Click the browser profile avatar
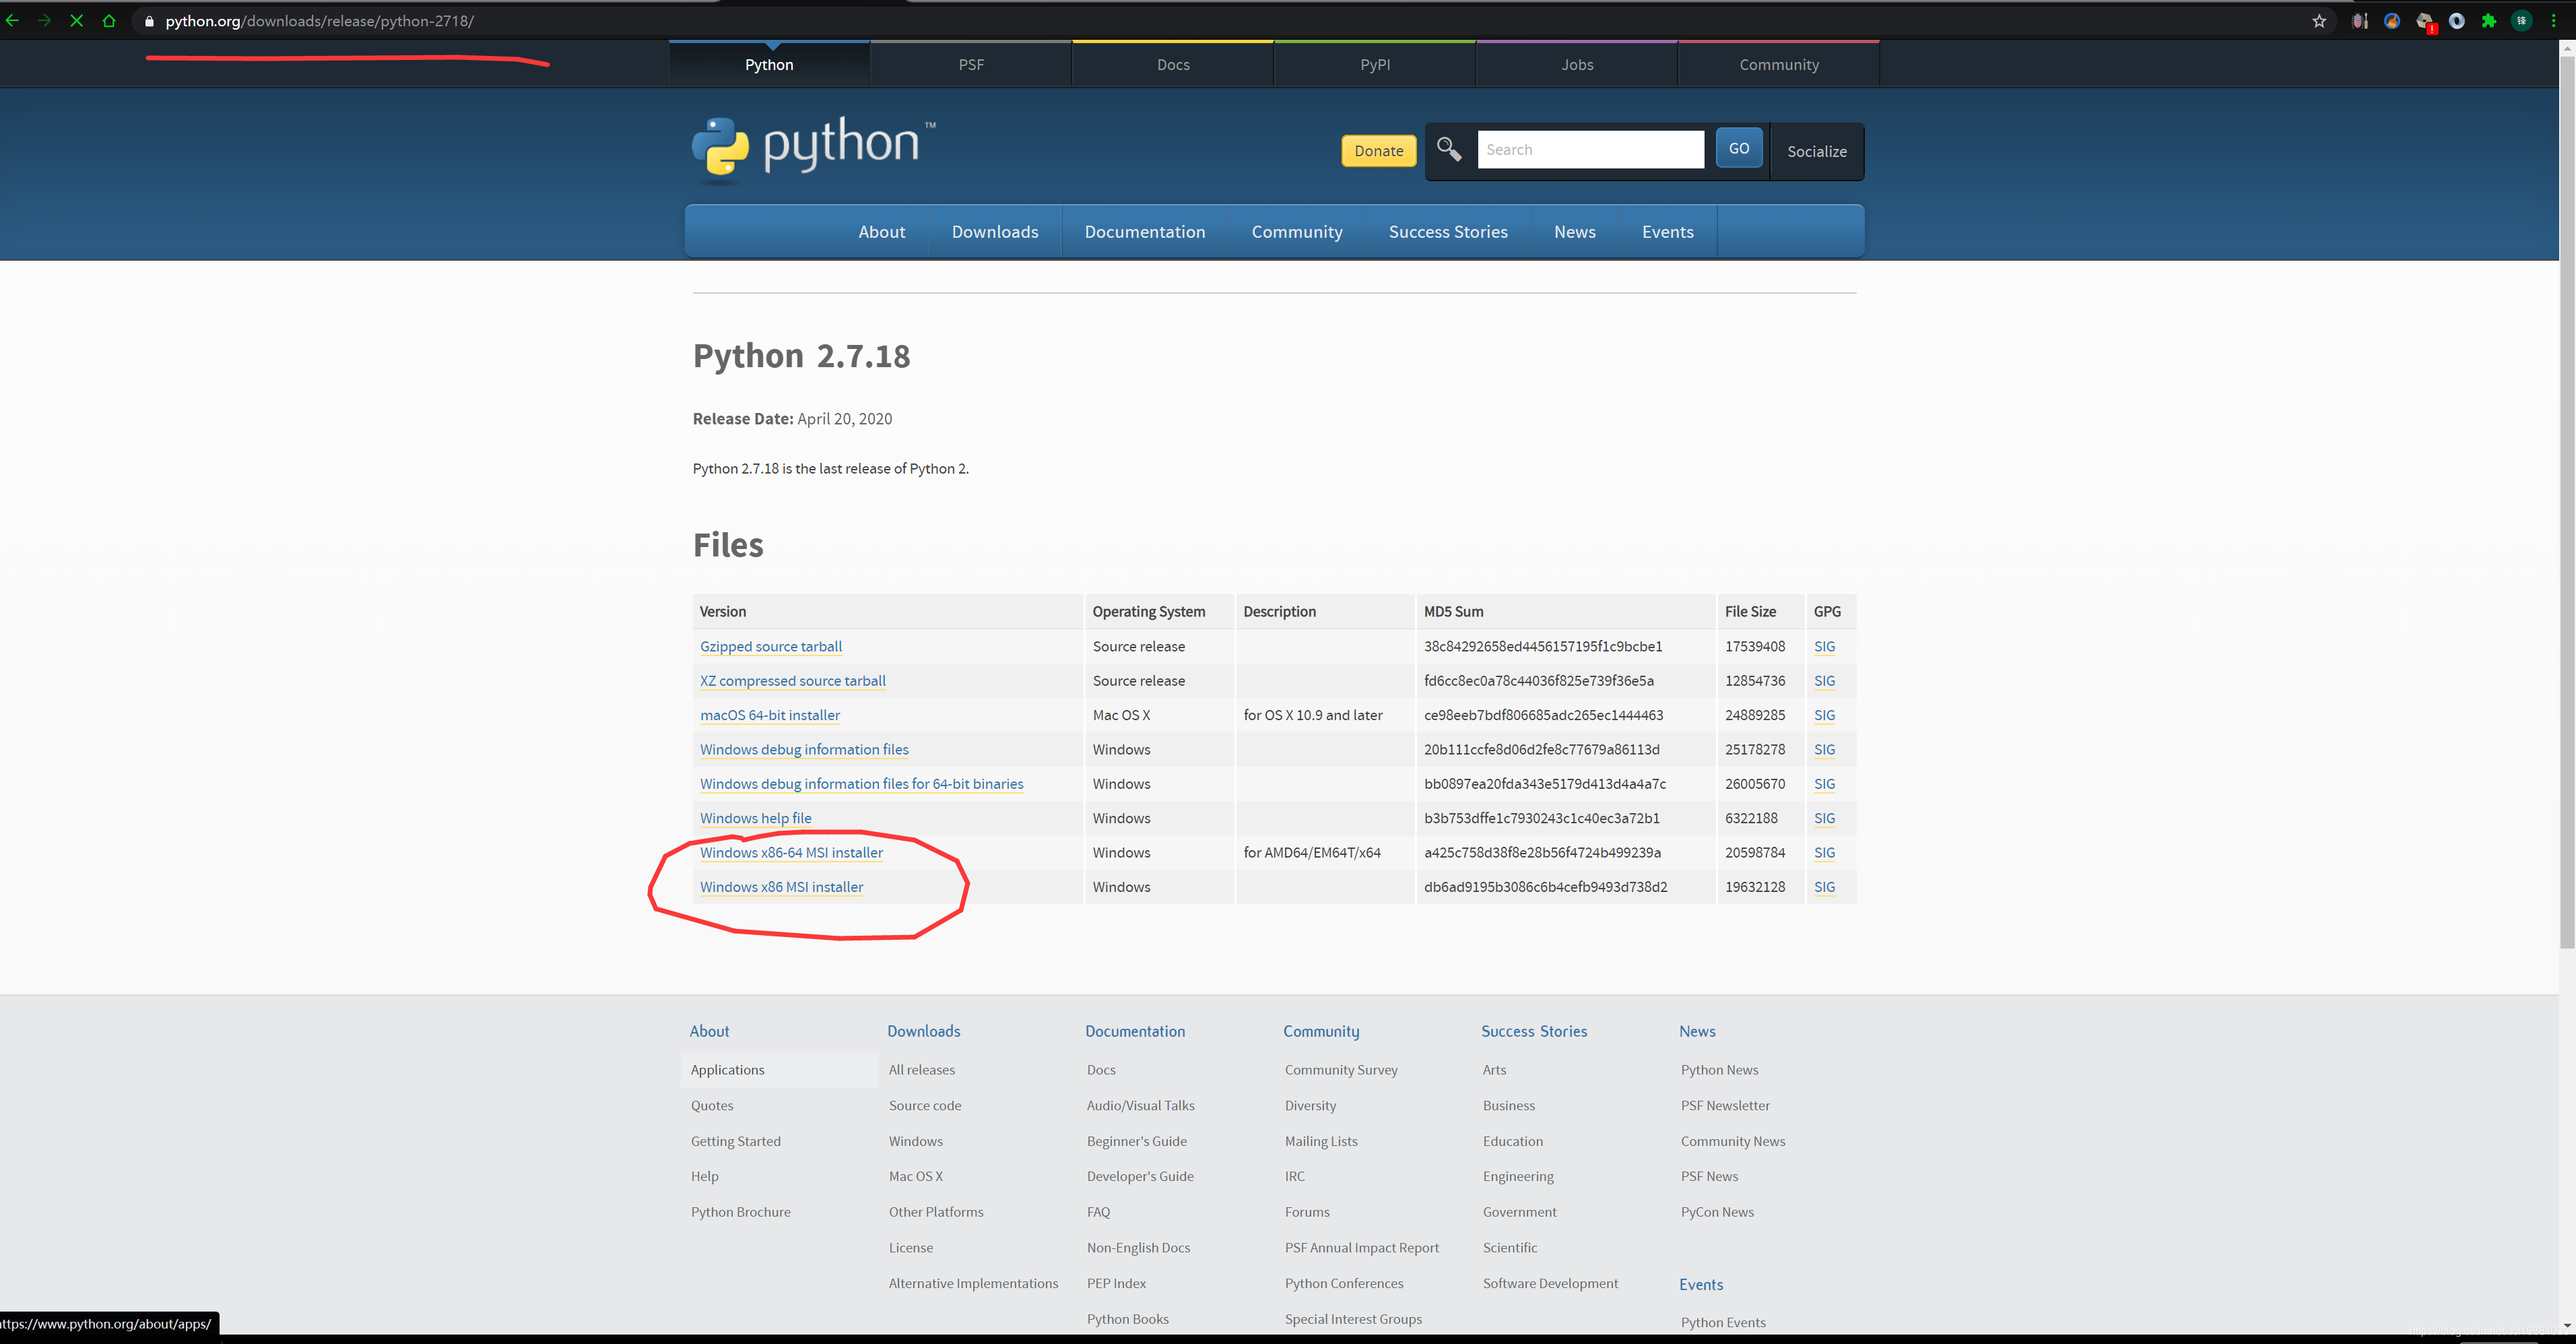This screenshot has width=2576, height=1344. [2522, 21]
